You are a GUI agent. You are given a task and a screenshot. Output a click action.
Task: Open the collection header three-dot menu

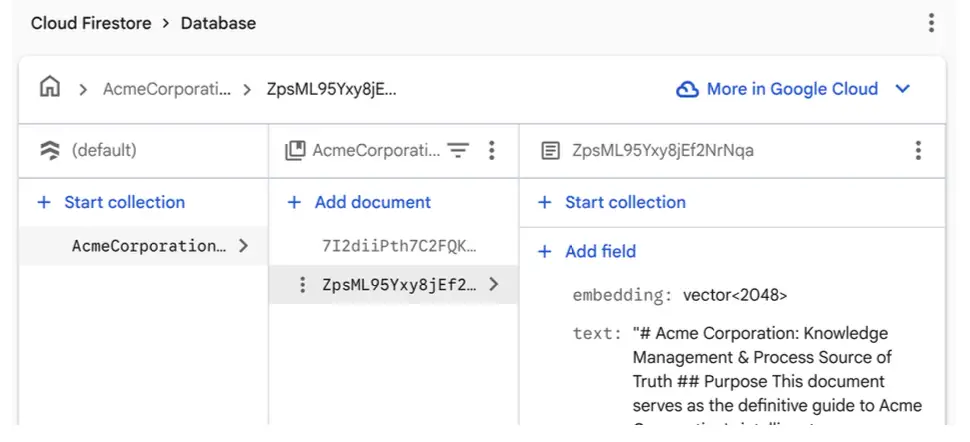[491, 150]
